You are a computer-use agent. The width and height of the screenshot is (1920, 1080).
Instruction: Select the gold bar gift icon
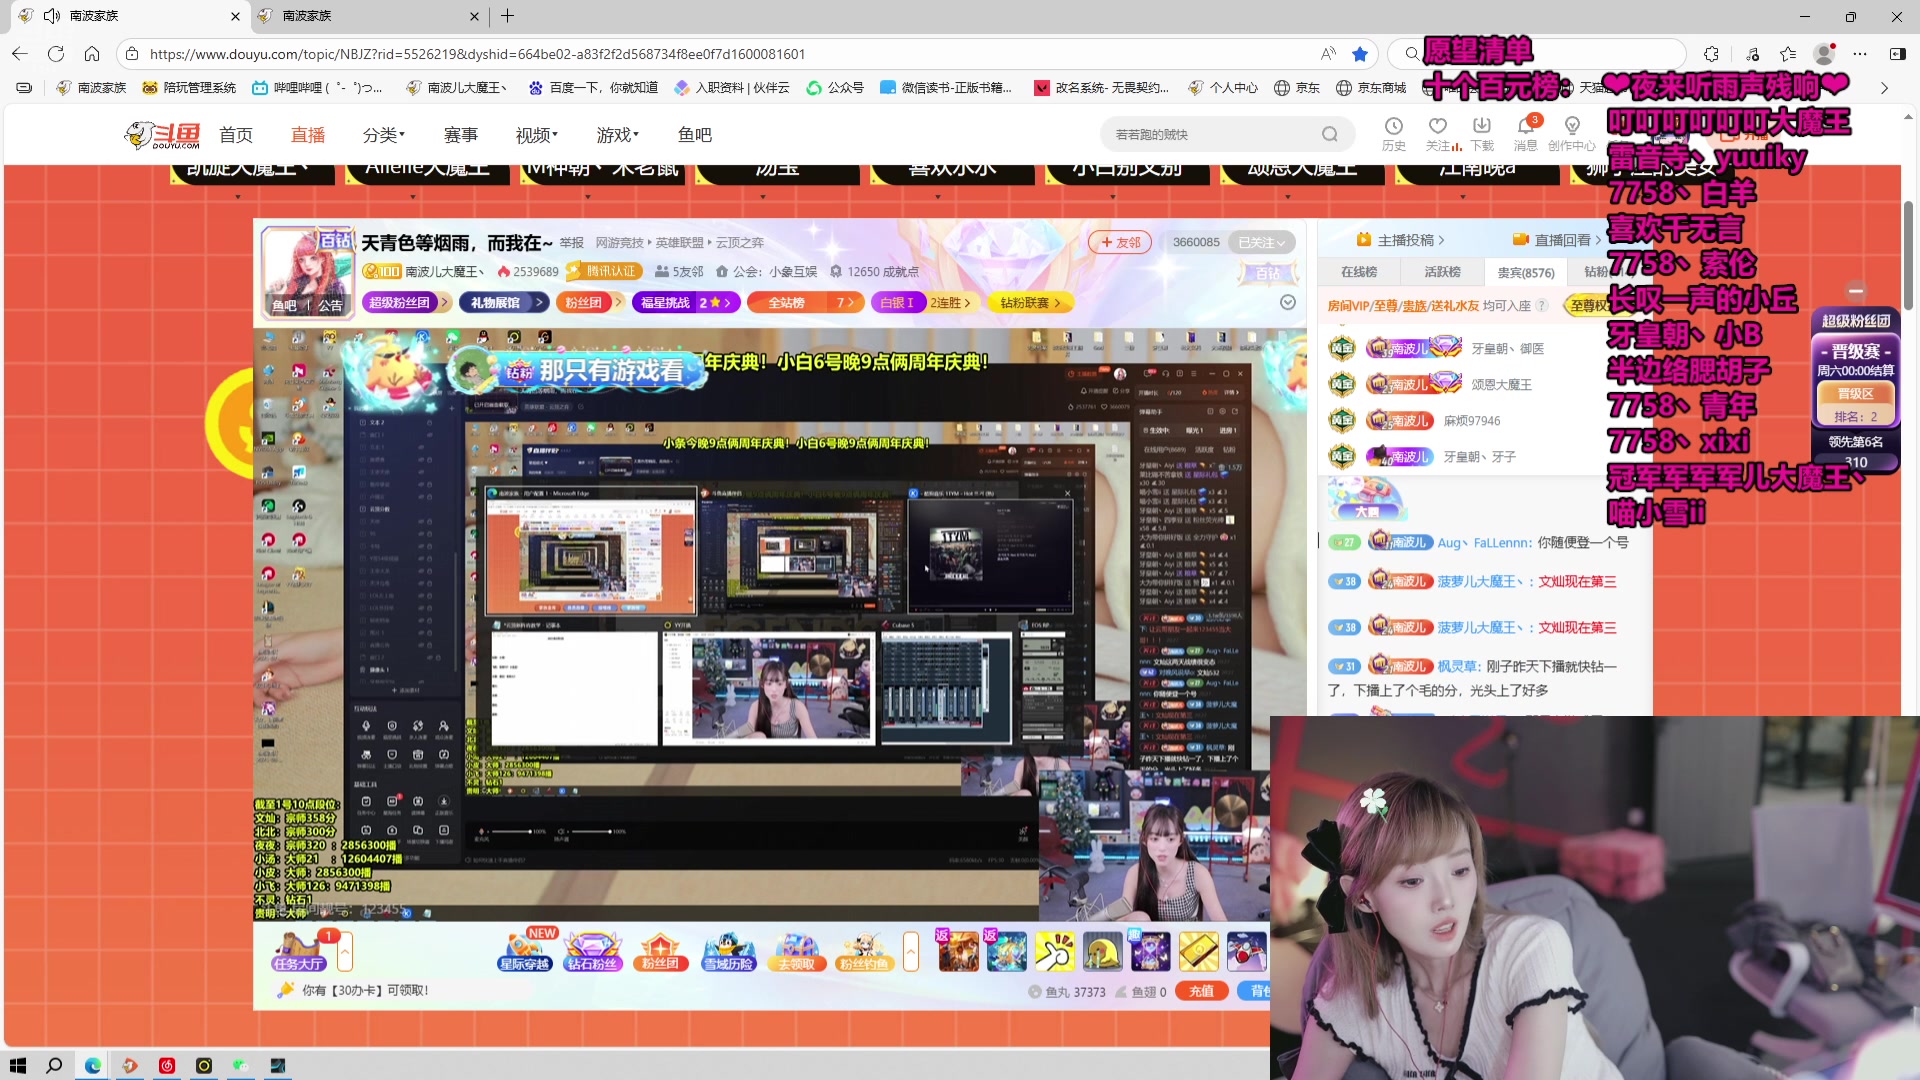(1198, 951)
